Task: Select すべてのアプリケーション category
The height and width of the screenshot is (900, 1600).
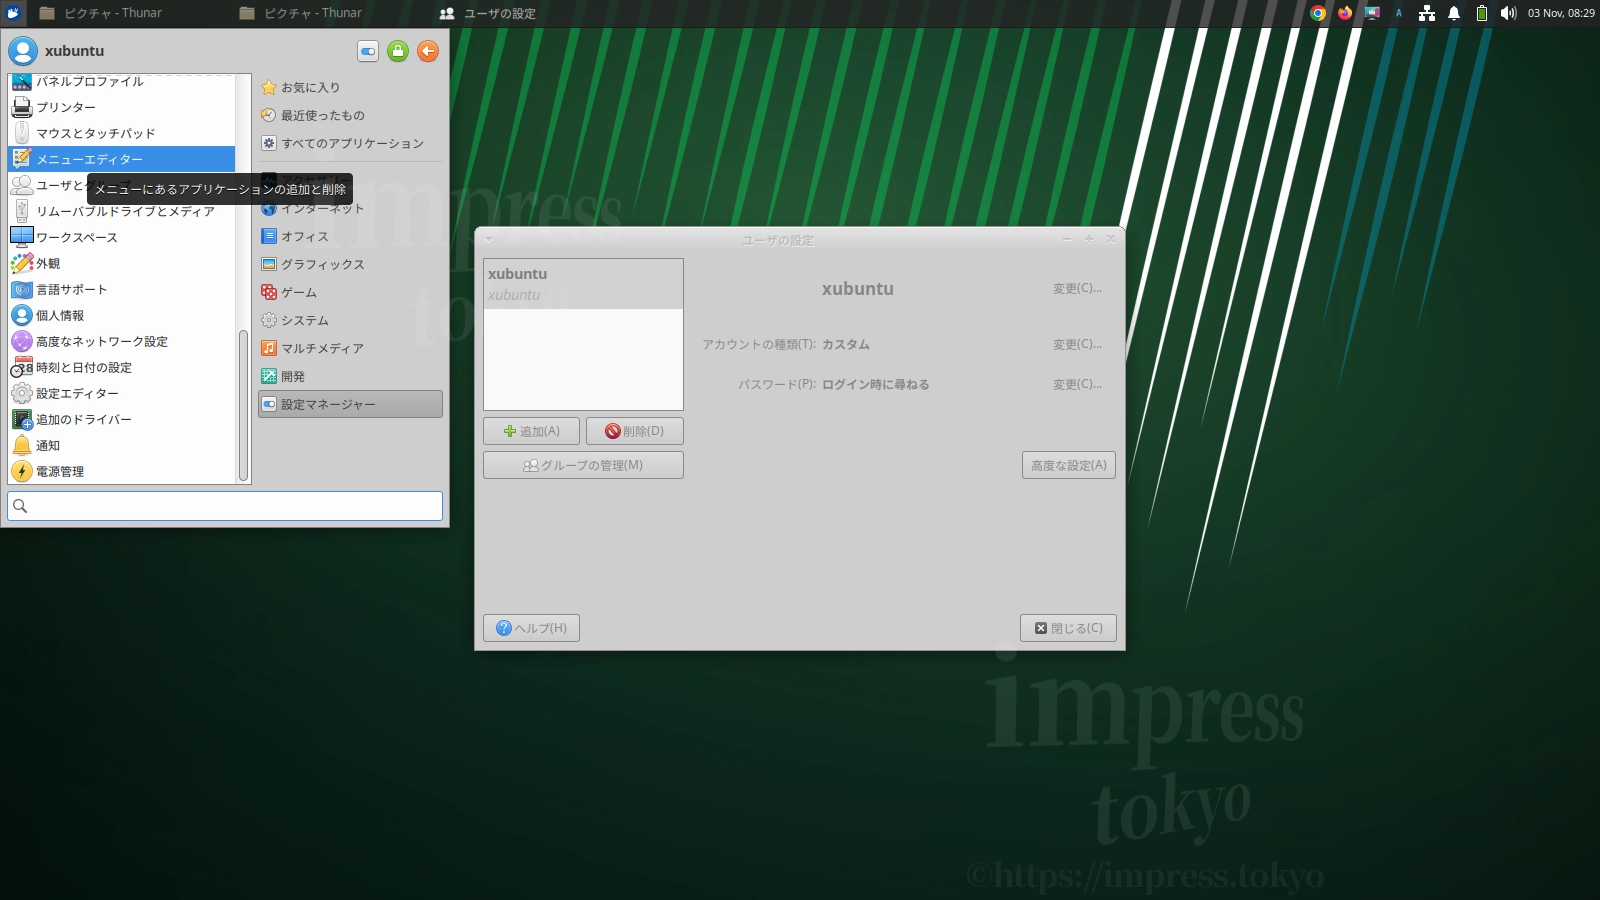Action: click(x=350, y=143)
